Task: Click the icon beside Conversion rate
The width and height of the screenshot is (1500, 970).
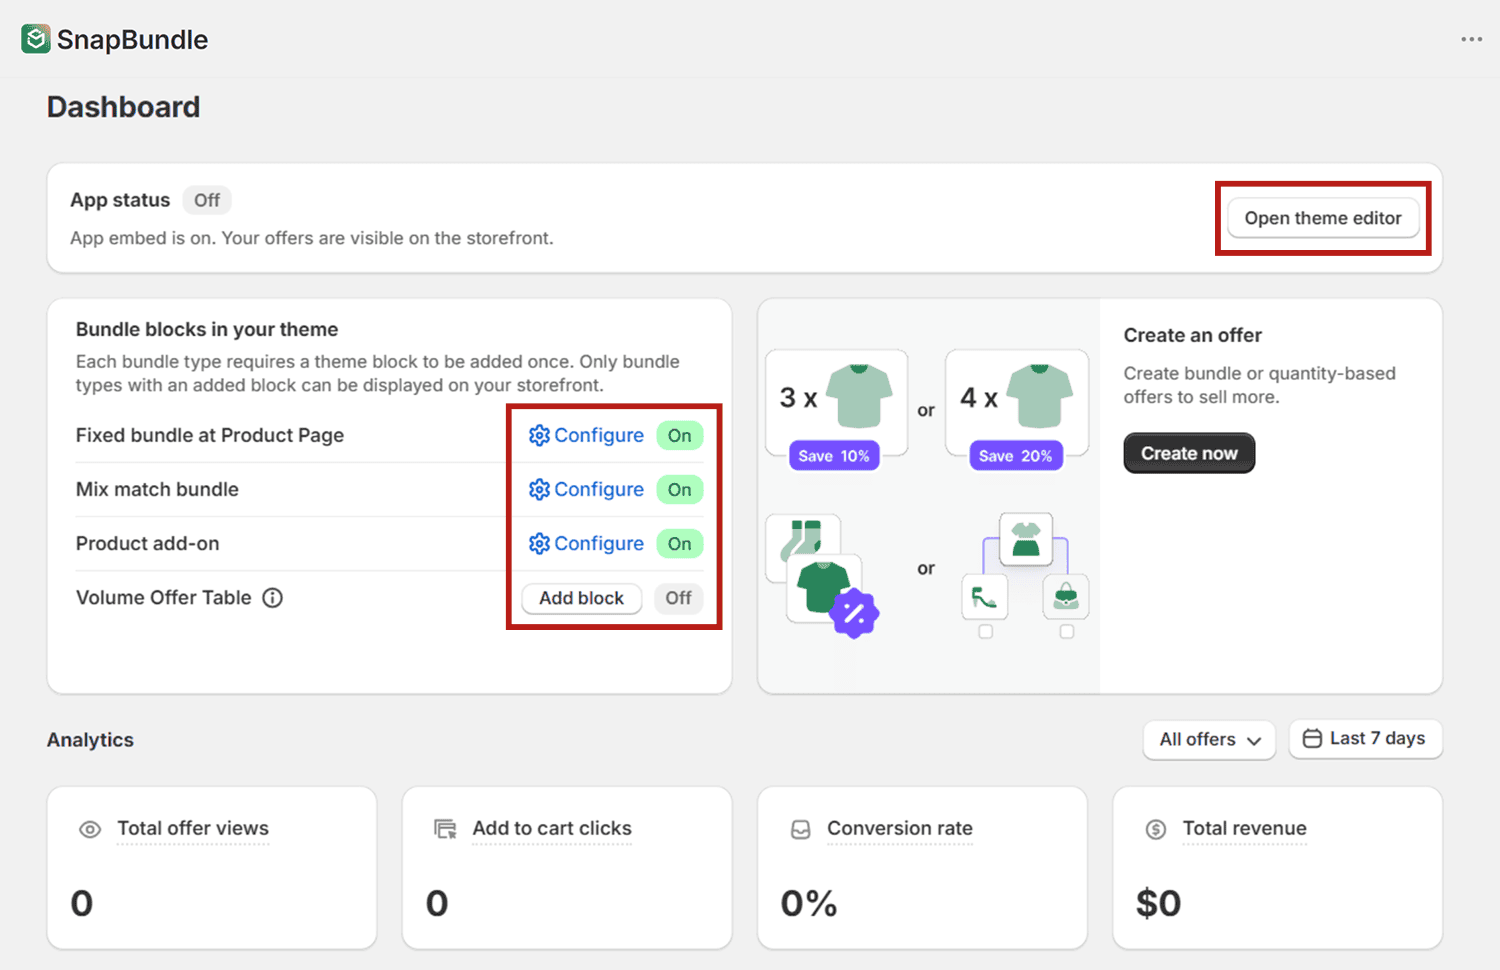Action: point(800,830)
